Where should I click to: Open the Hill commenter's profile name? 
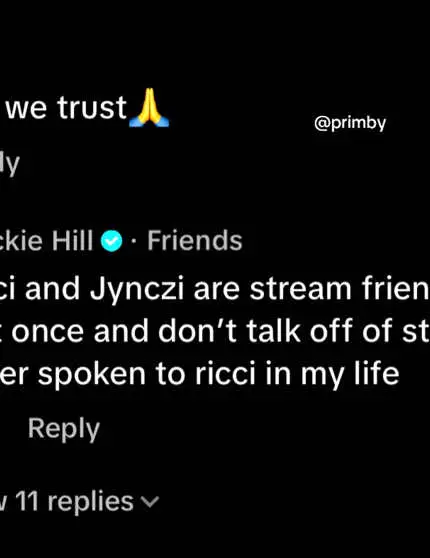(x=46, y=241)
